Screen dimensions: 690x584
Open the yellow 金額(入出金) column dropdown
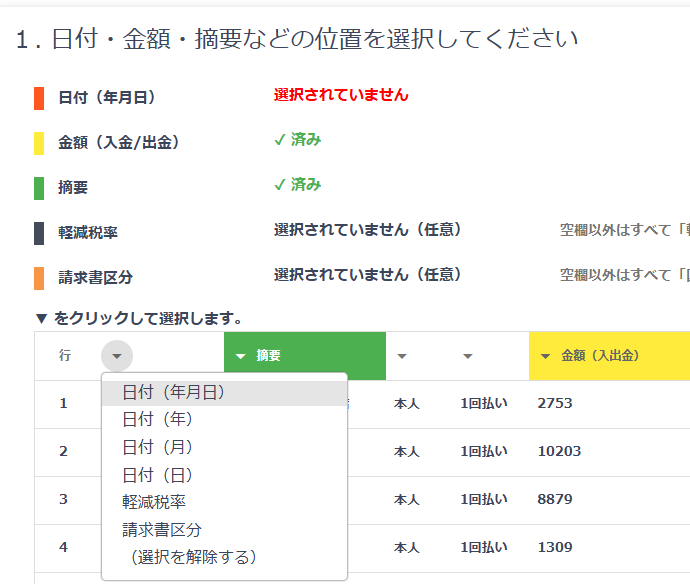(545, 356)
